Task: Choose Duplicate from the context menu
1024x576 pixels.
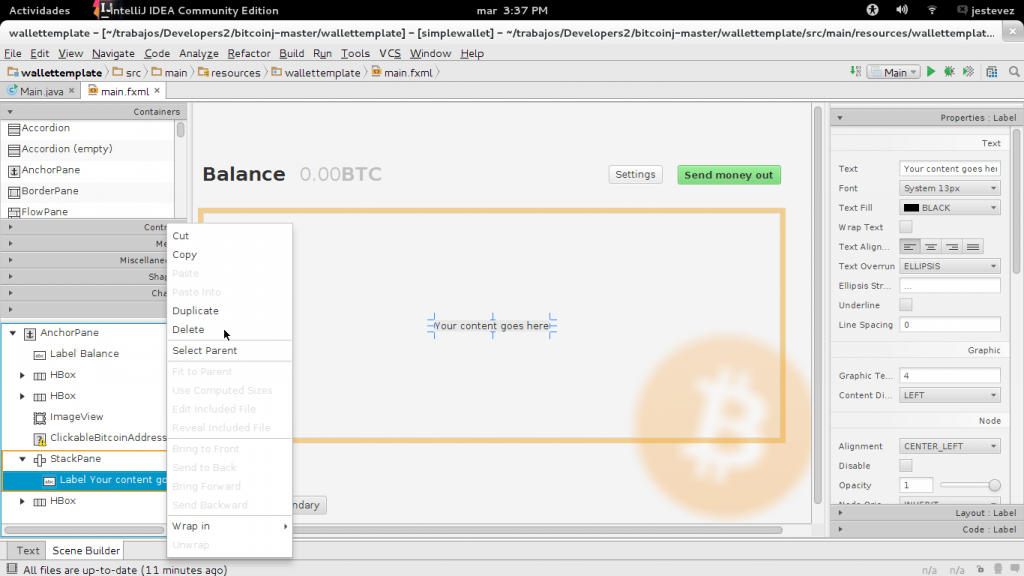Action: pyautogui.click(x=229, y=311)
